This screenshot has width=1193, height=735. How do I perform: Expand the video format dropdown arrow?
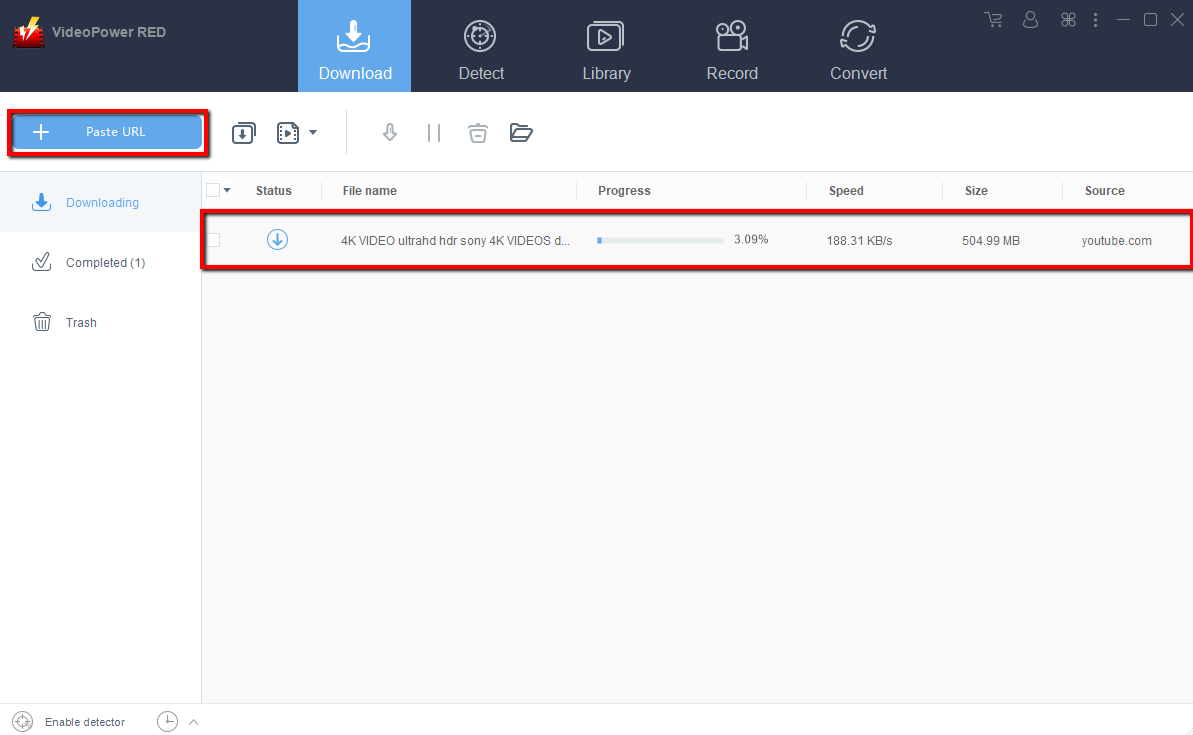click(313, 132)
